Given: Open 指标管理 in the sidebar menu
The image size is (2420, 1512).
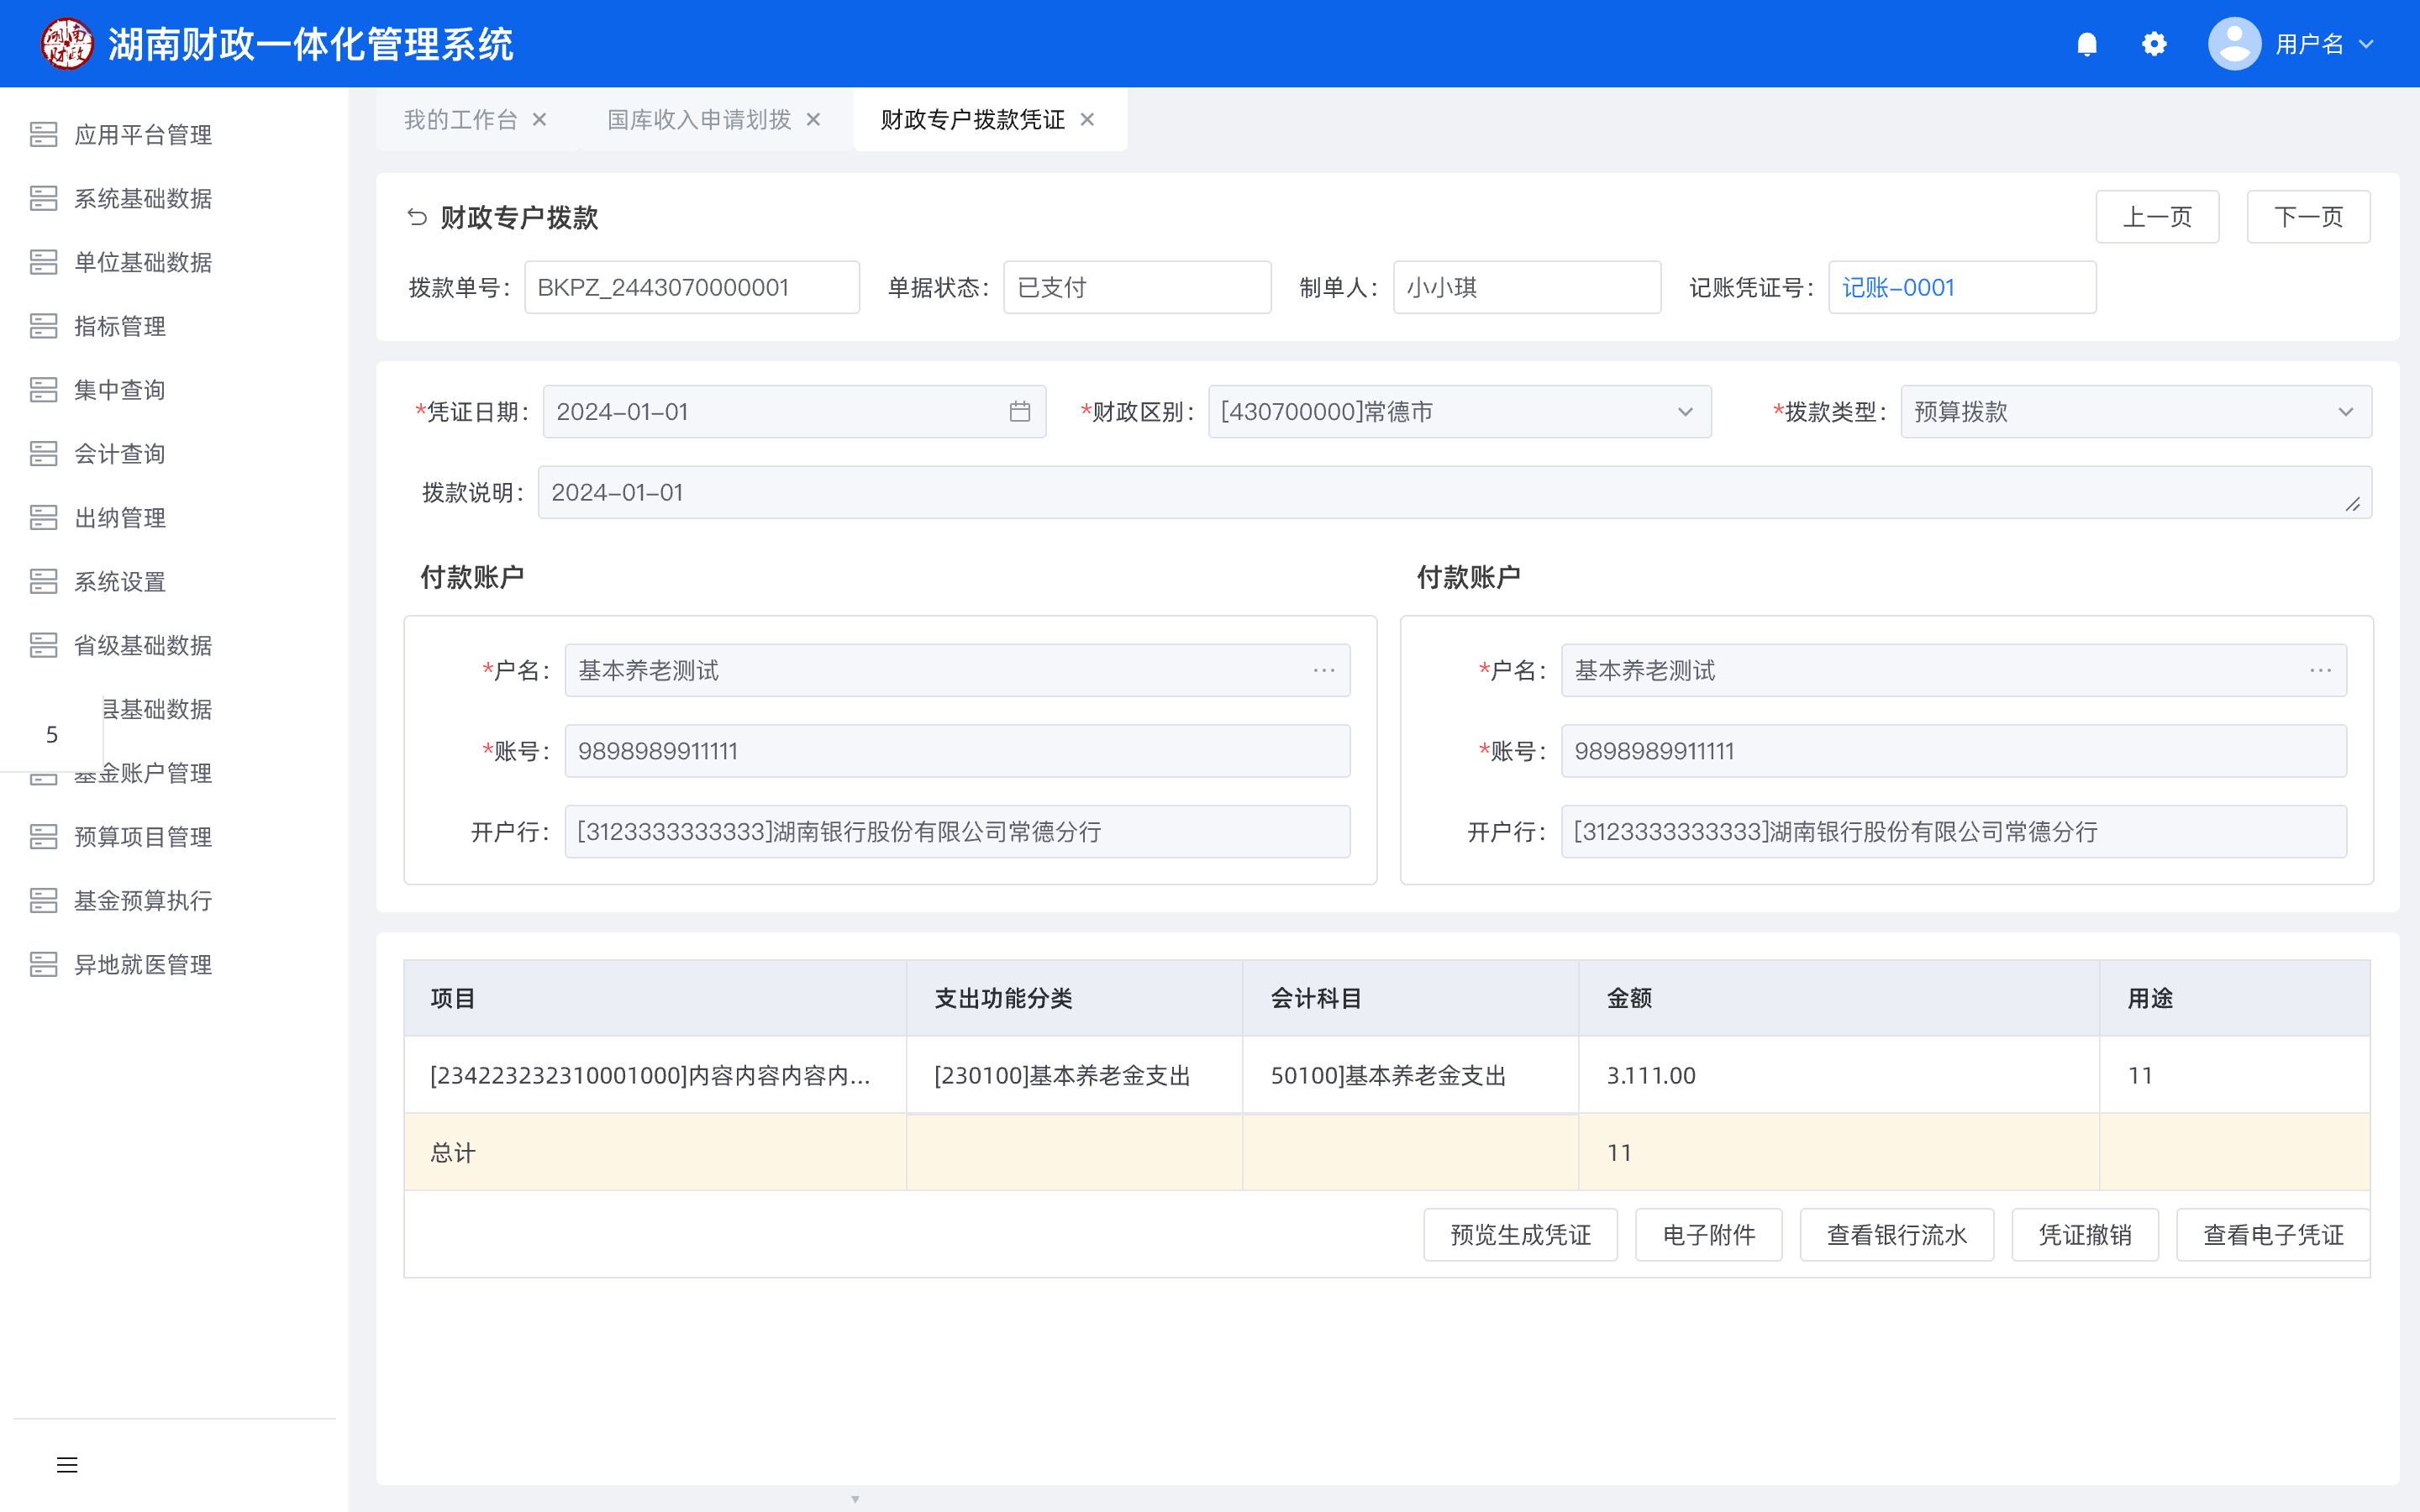Looking at the screenshot, I should pos(120,326).
